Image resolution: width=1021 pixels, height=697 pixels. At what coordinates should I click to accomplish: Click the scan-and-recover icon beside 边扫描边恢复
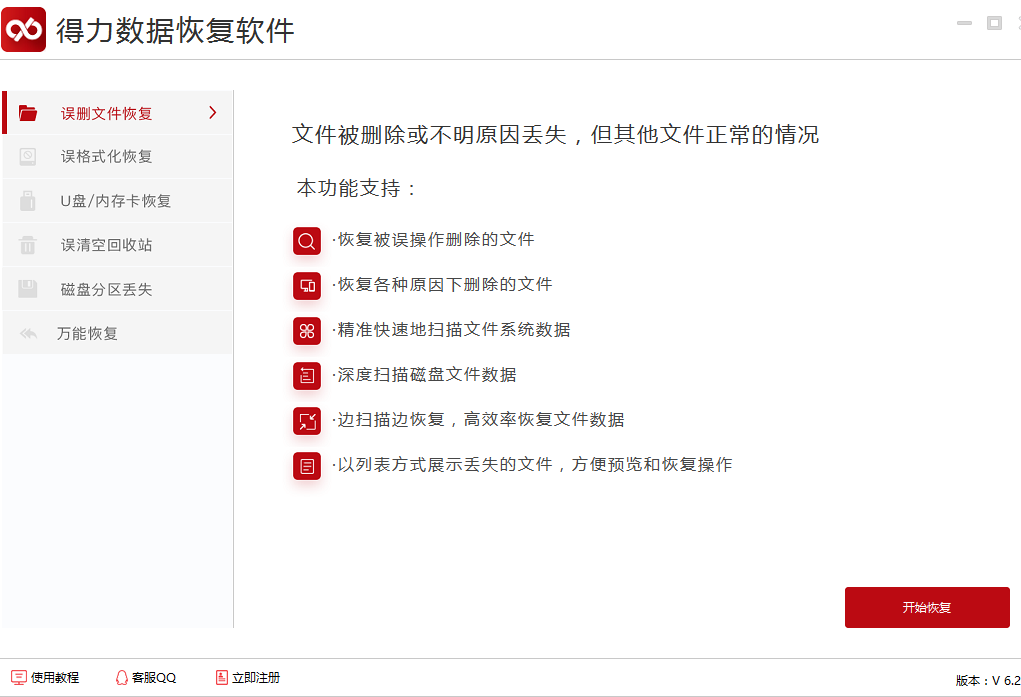point(307,420)
